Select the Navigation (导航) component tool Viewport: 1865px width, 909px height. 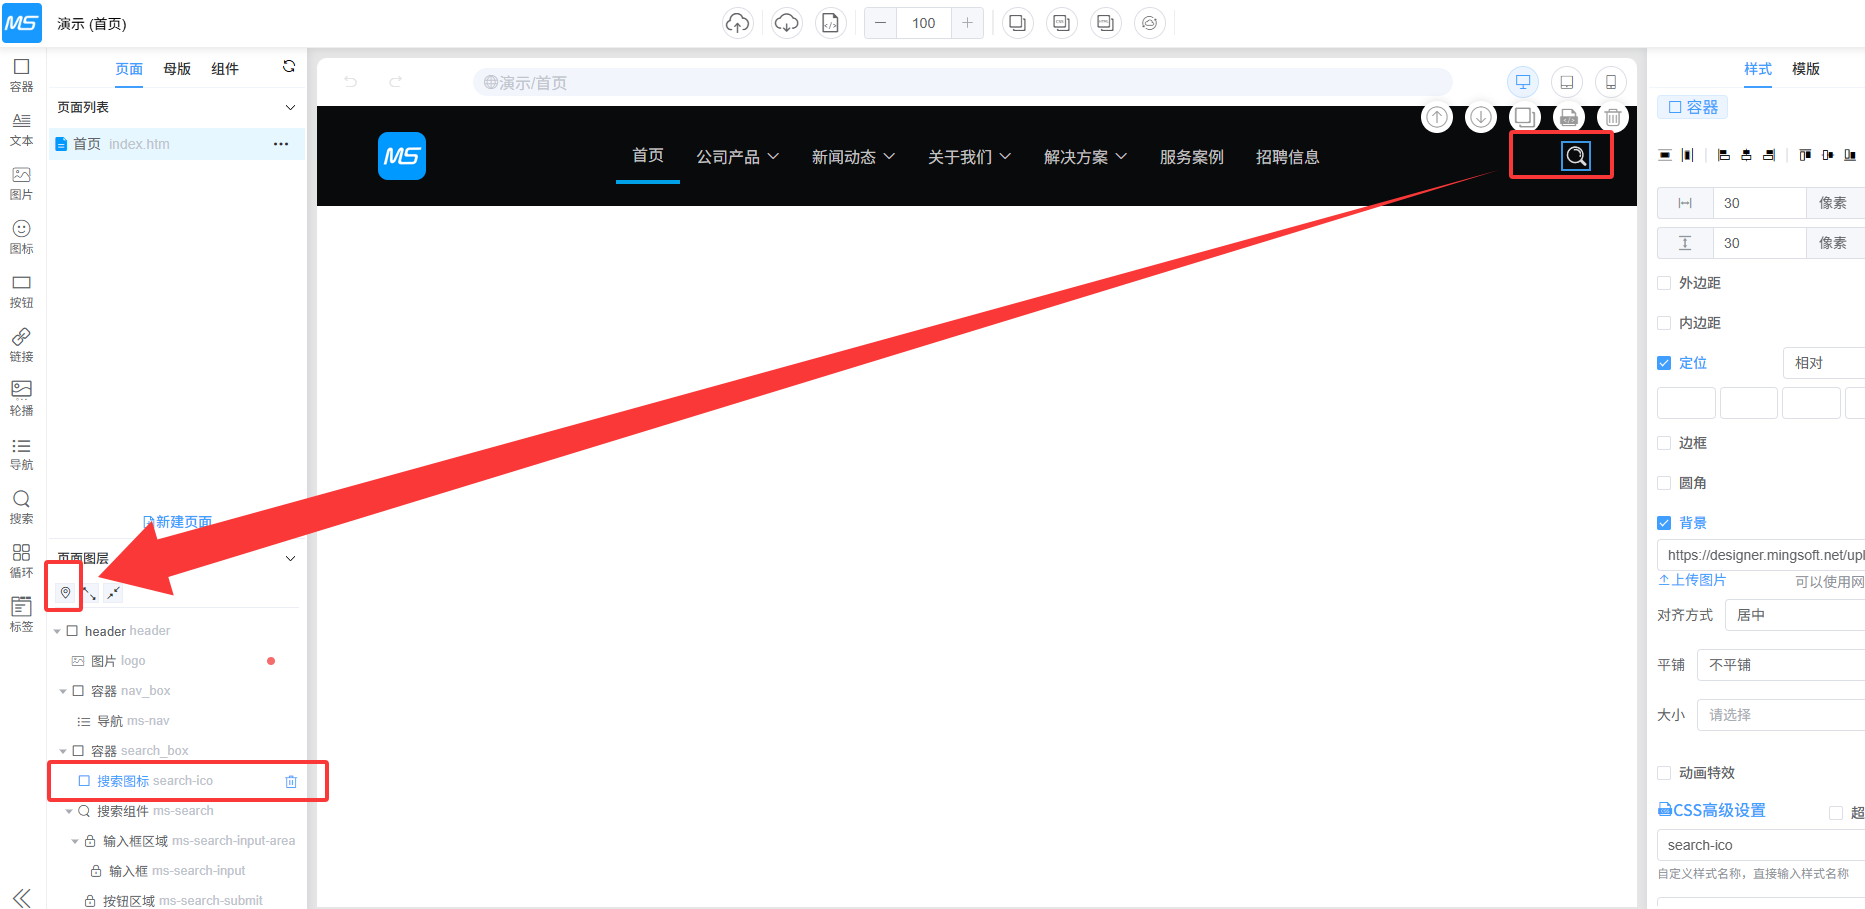[x=21, y=452]
